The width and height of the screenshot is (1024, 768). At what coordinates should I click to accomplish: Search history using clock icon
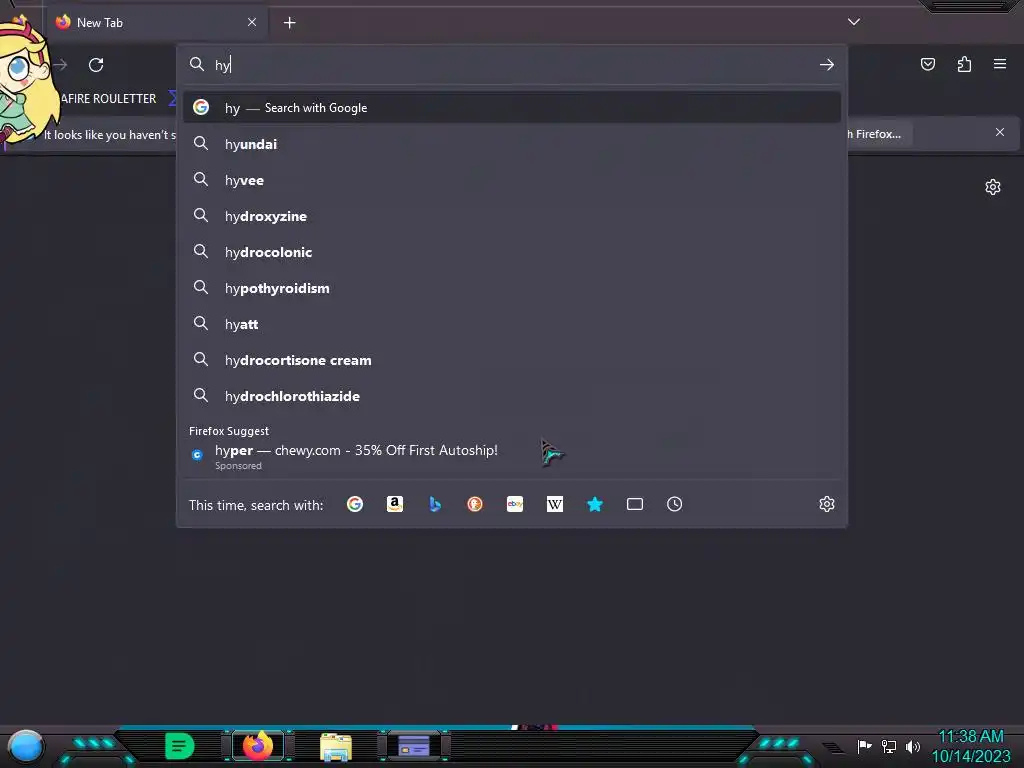coord(675,504)
